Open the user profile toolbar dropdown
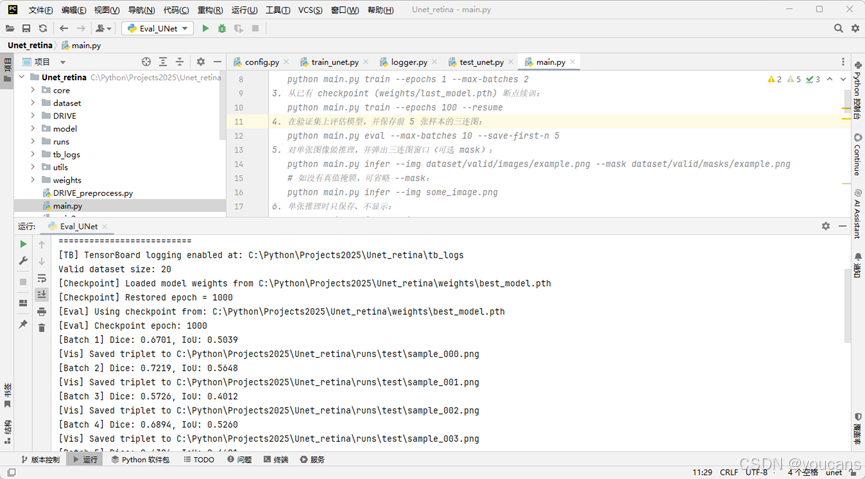Viewport: 865px width, 479px height. [x=103, y=28]
